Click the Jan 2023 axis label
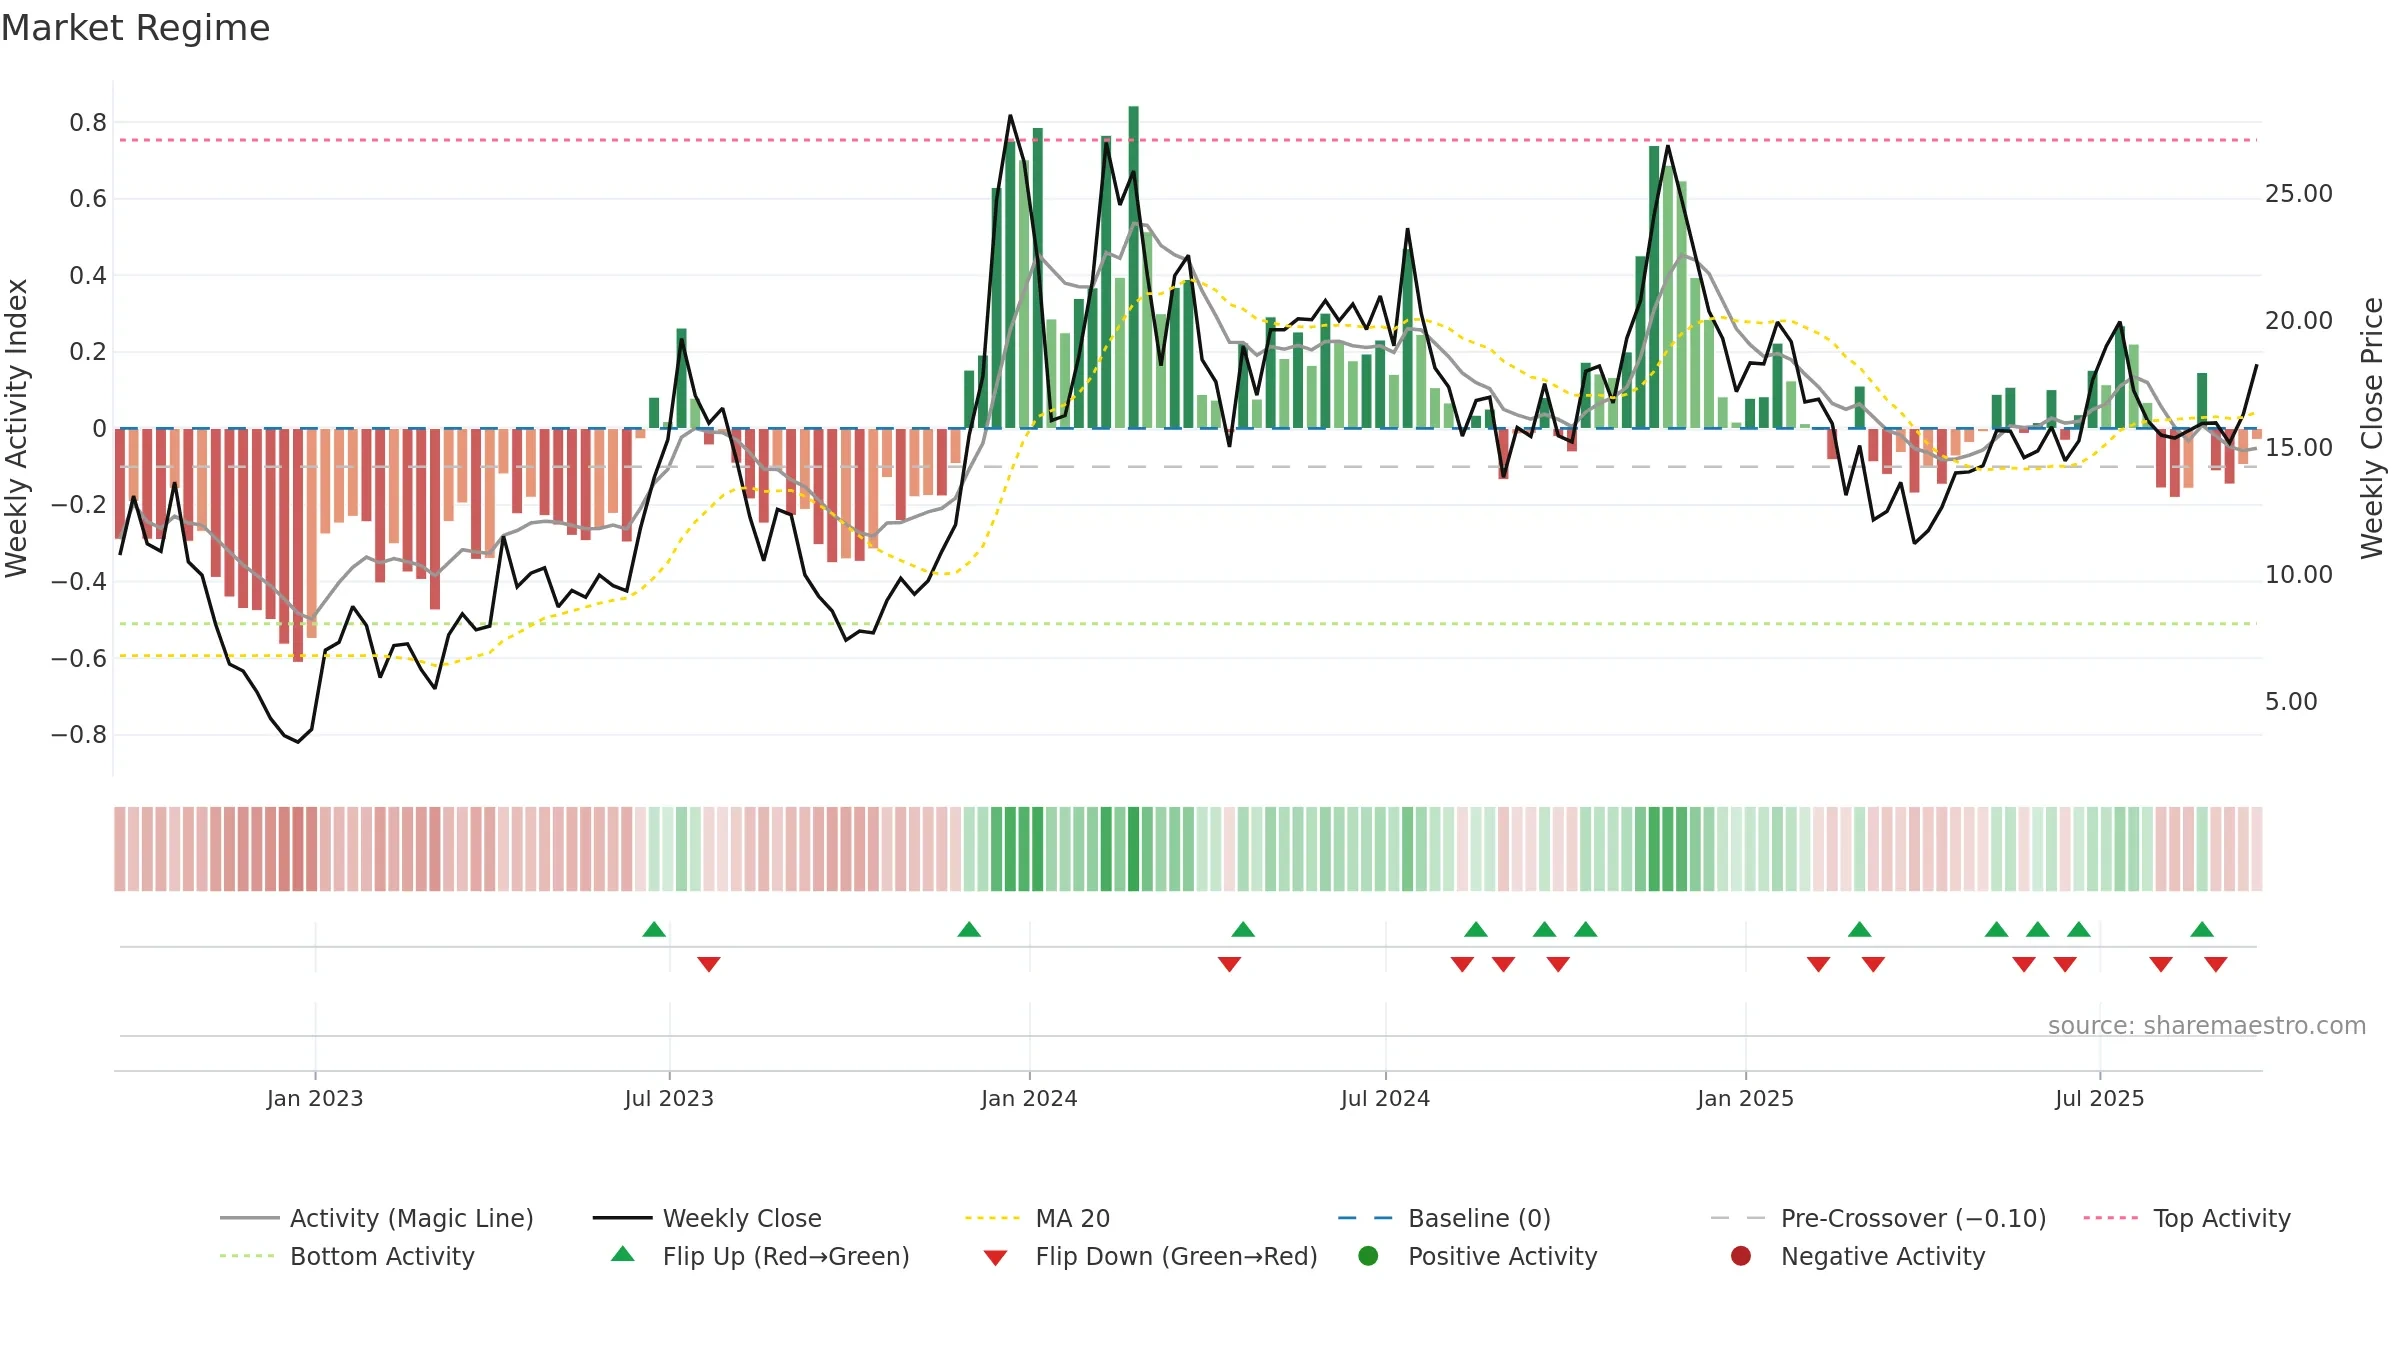The height and width of the screenshot is (1350, 2400). (315, 1098)
